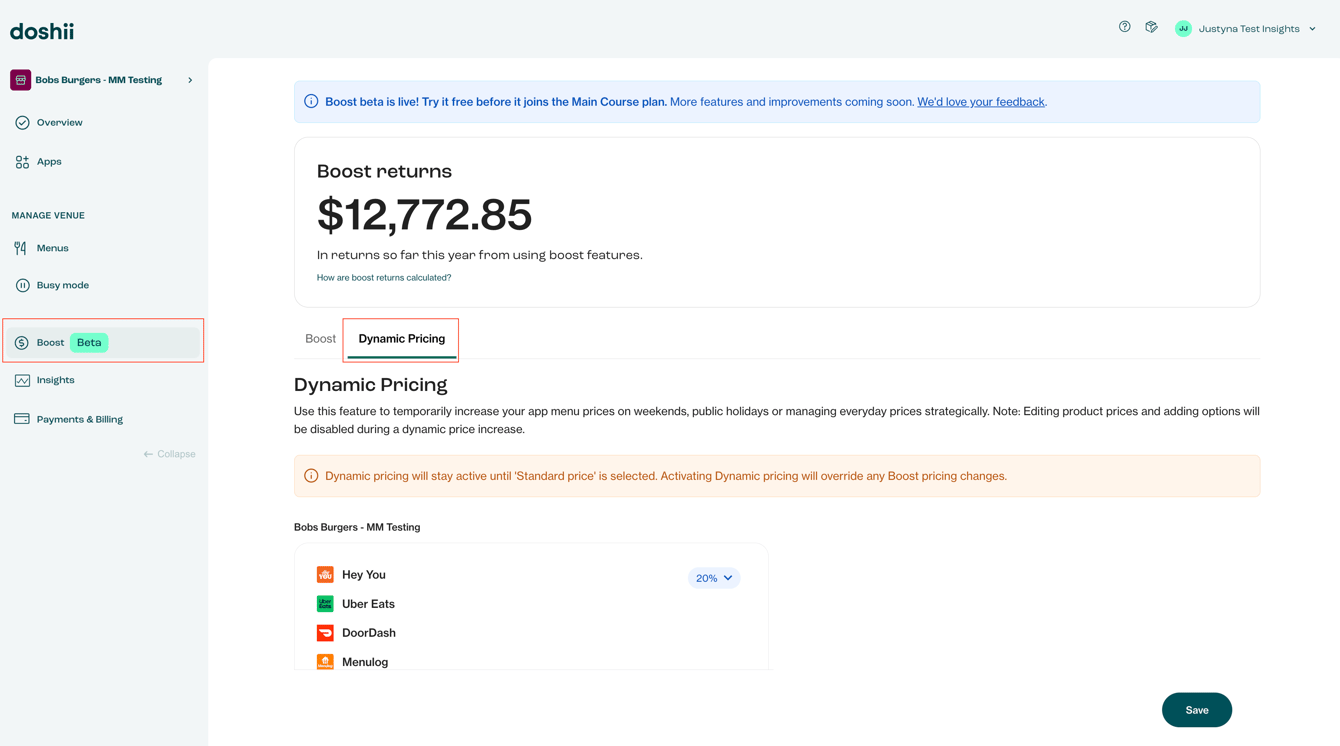Click the Save button
This screenshot has width=1340, height=746.
[1197, 710]
